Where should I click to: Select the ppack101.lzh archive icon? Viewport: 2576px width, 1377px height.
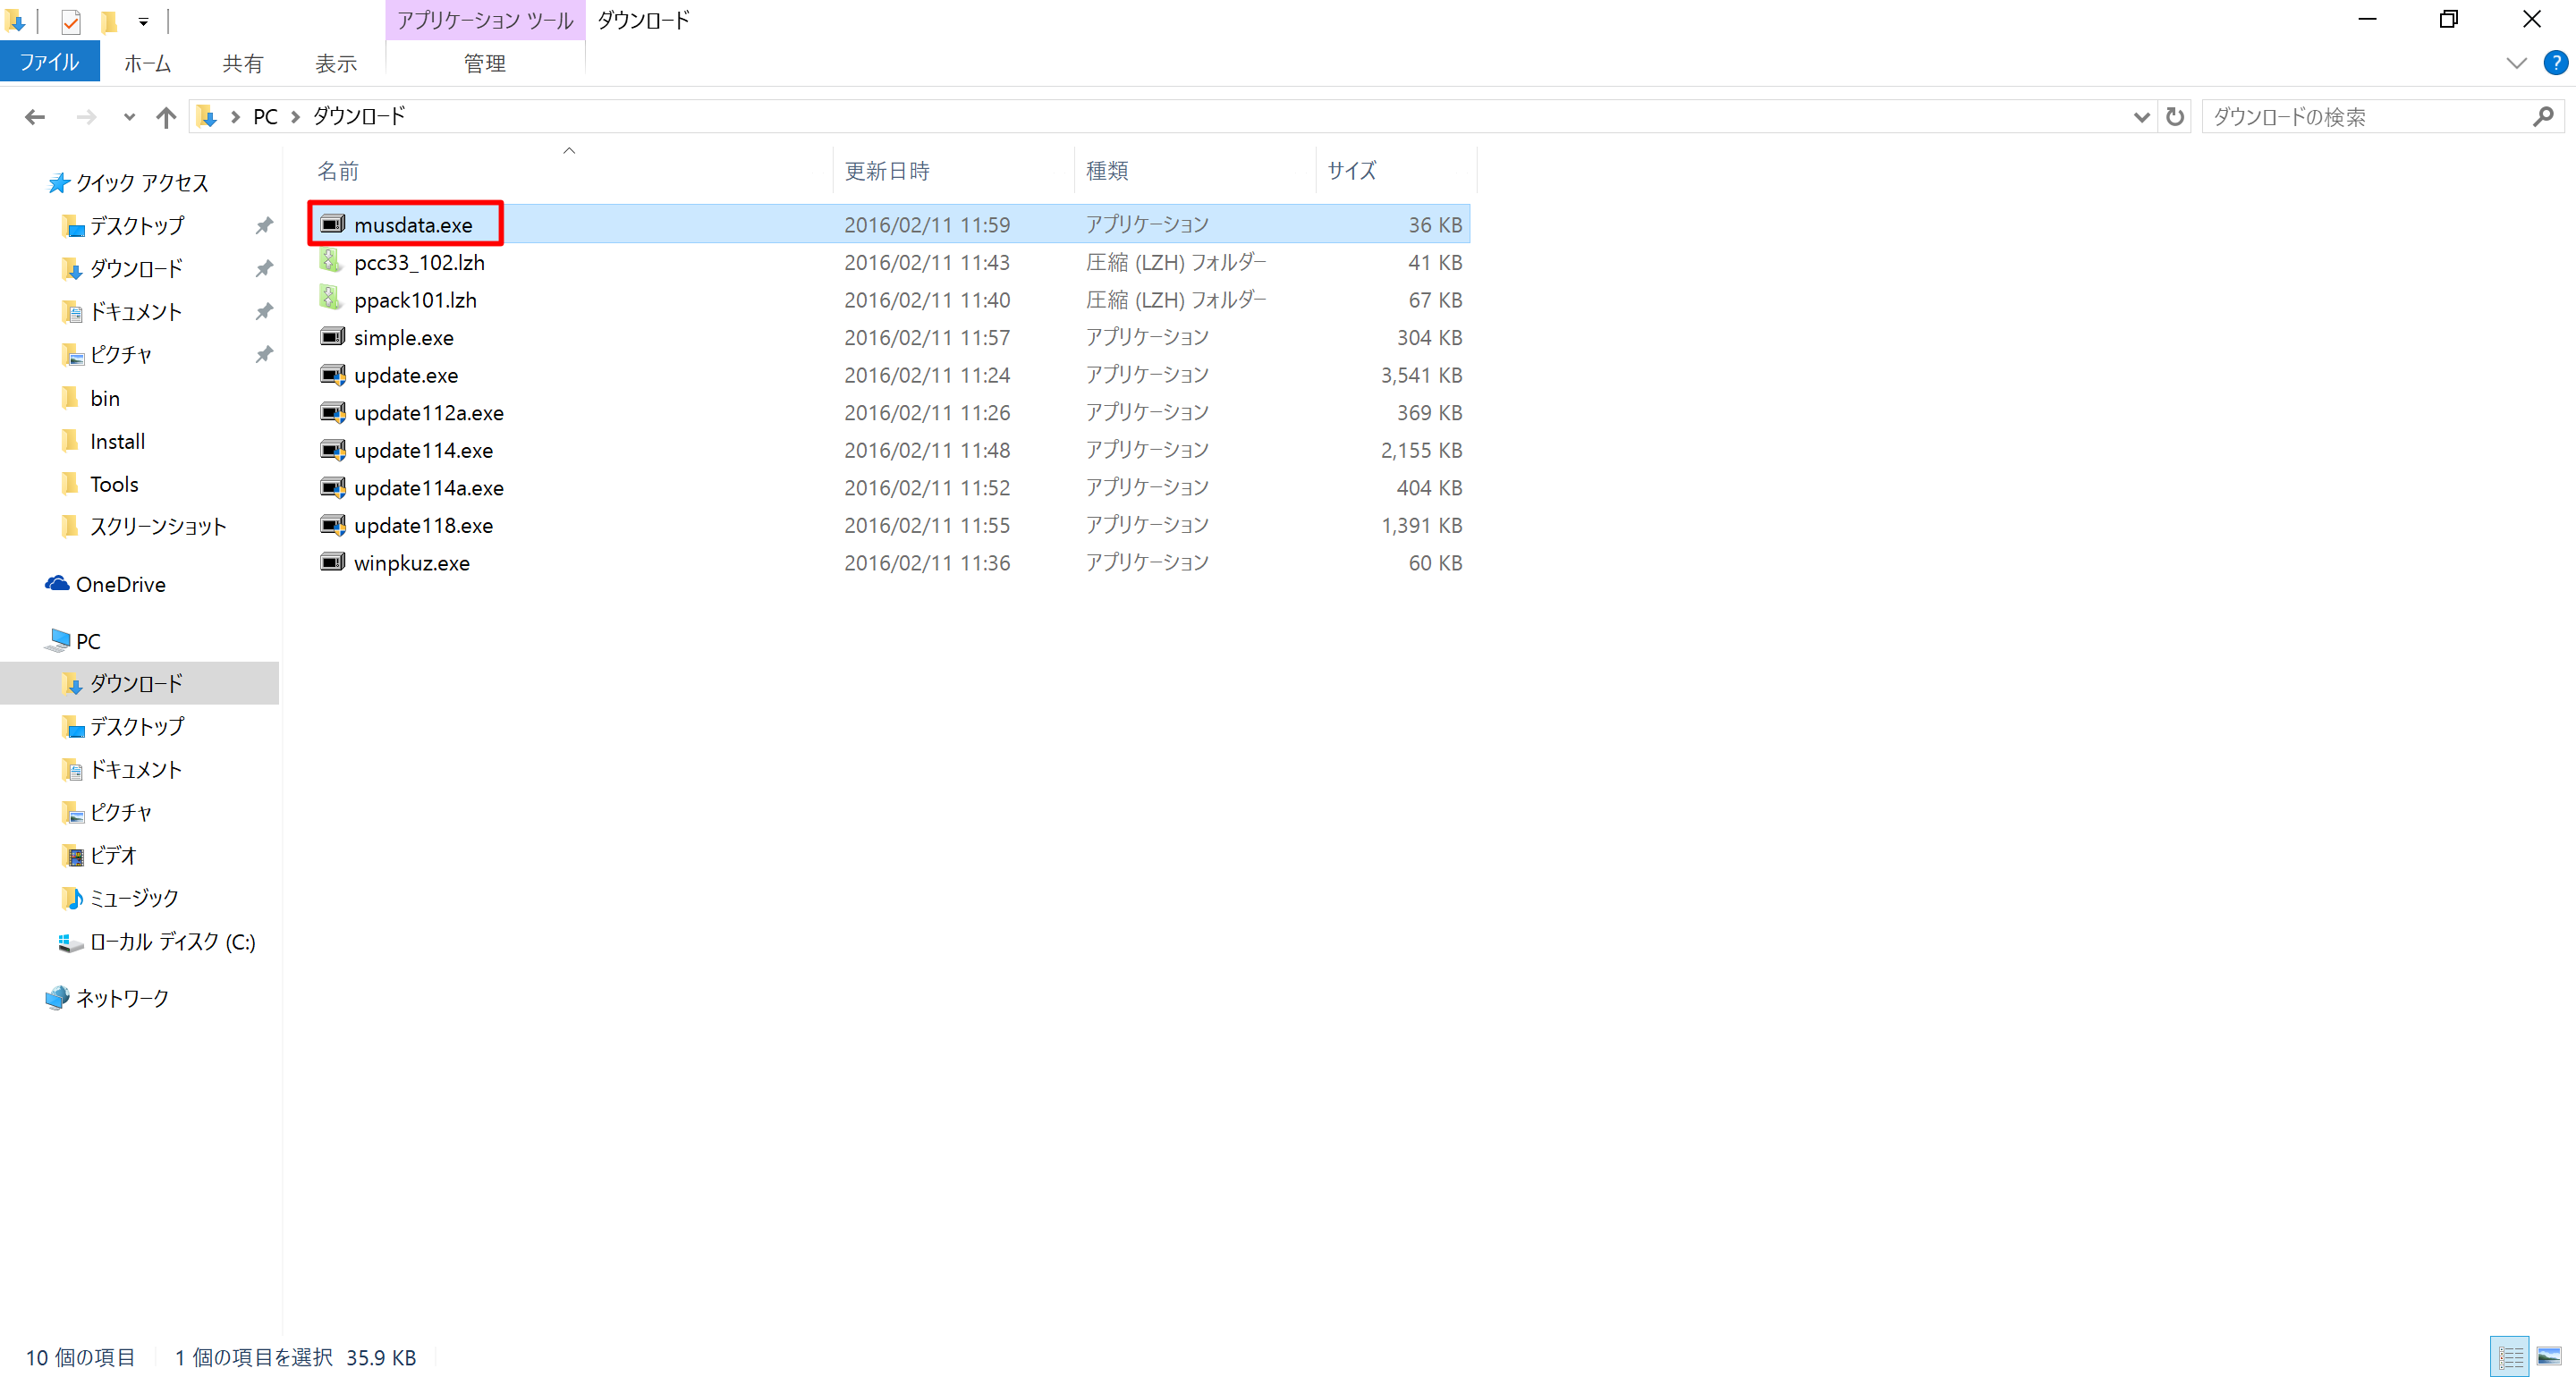click(x=331, y=299)
